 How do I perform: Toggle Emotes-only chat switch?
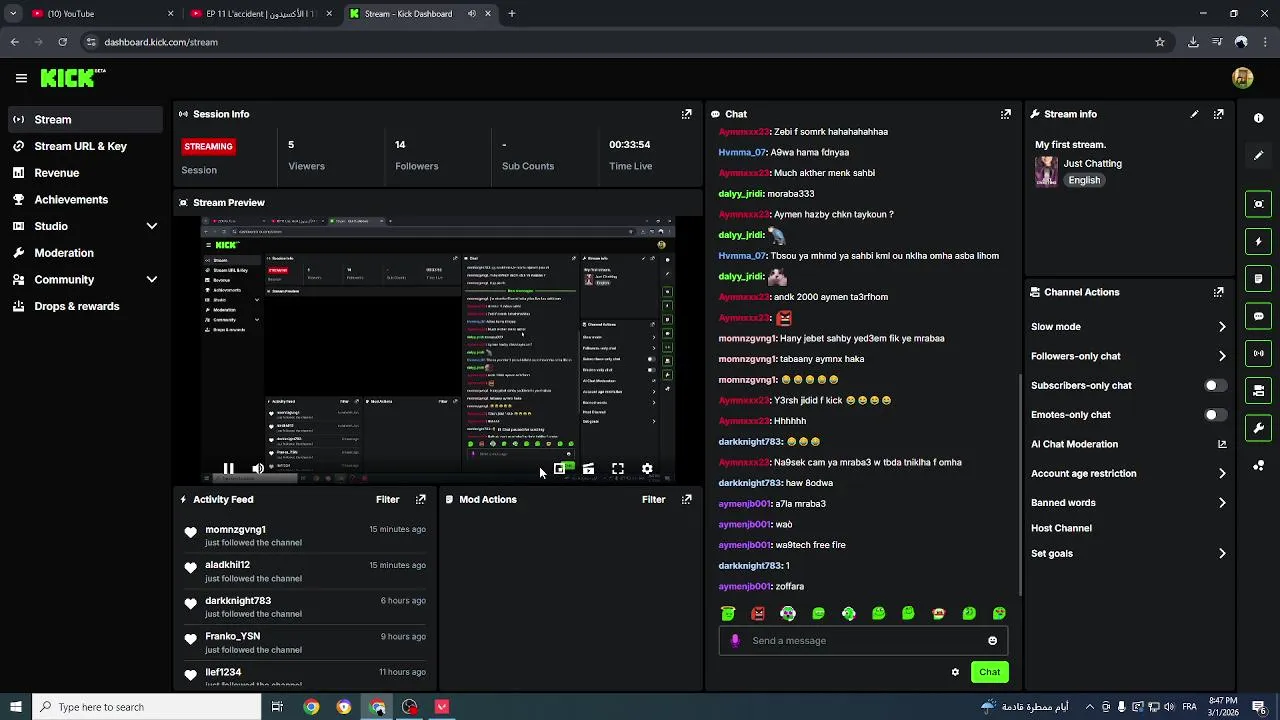click(x=1215, y=415)
